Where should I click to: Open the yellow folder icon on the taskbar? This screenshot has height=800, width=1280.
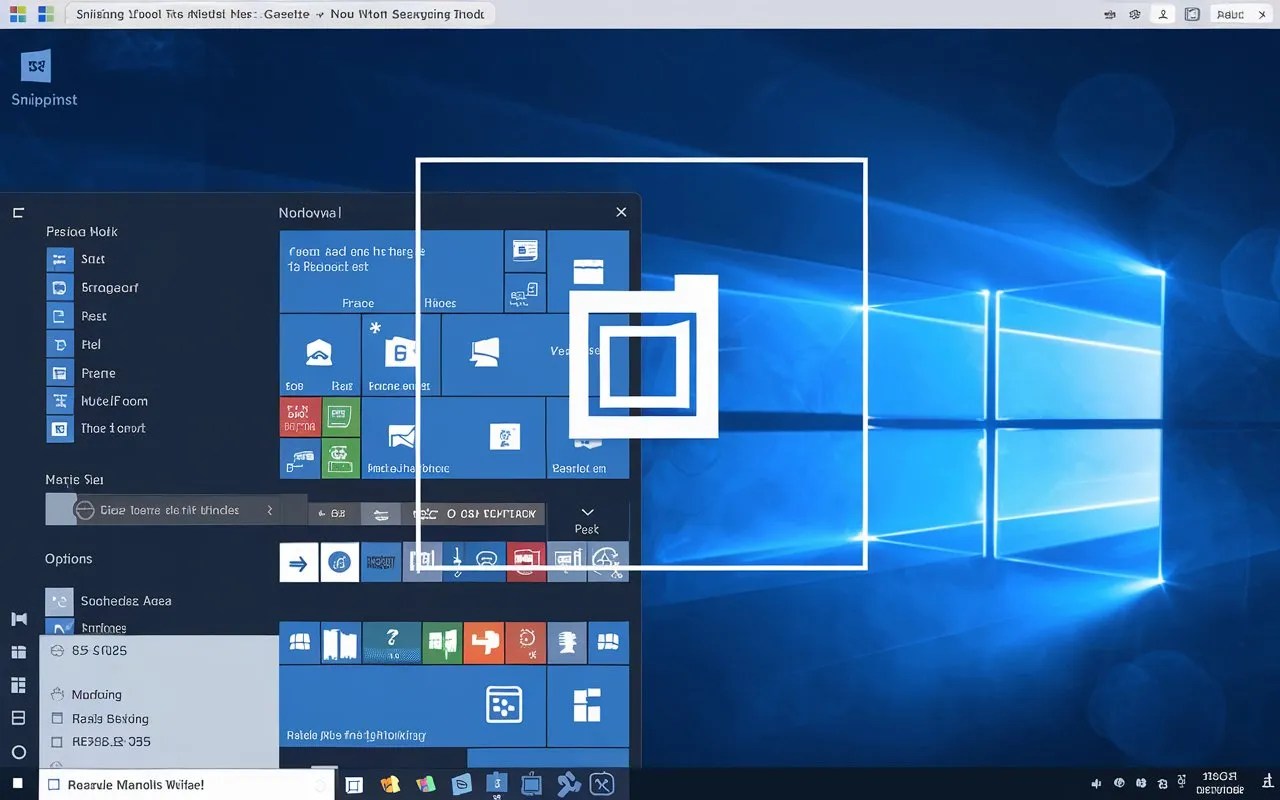(x=391, y=785)
